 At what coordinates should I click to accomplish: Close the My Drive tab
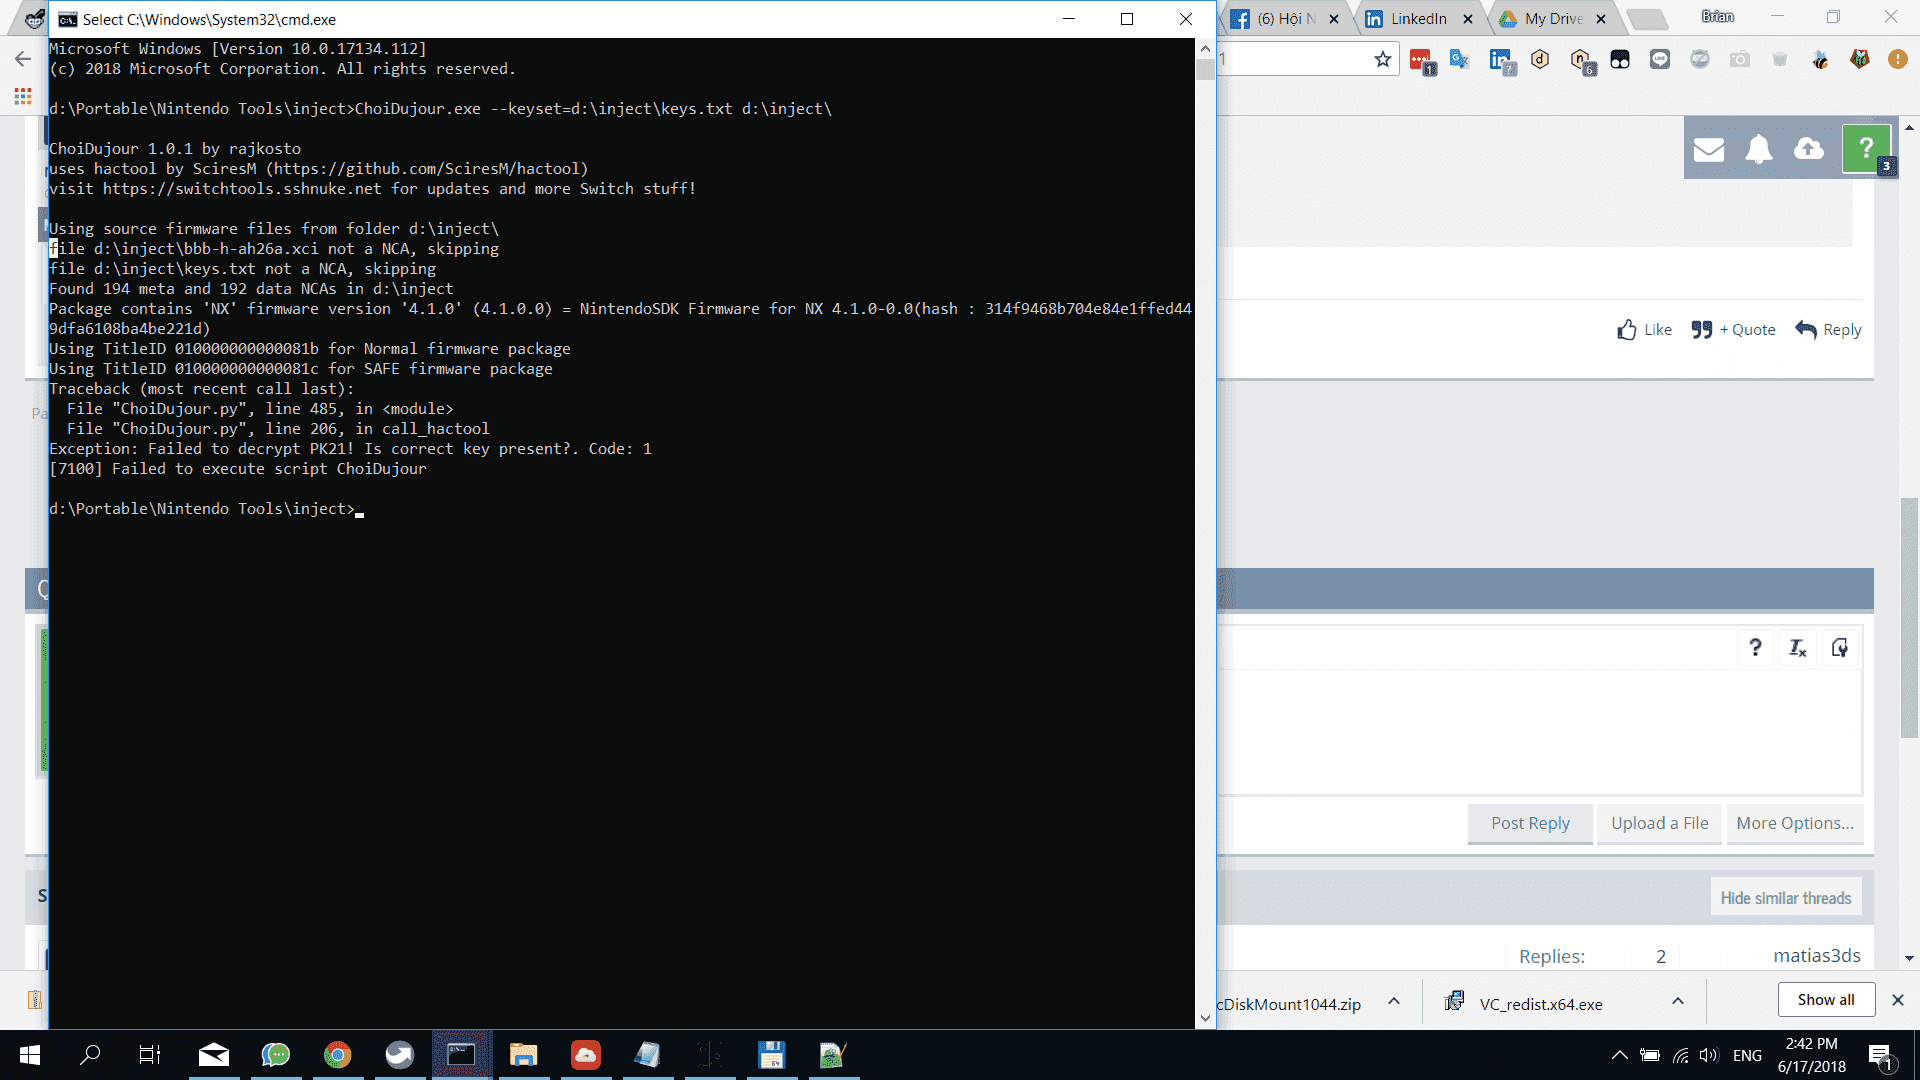(1601, 19)
